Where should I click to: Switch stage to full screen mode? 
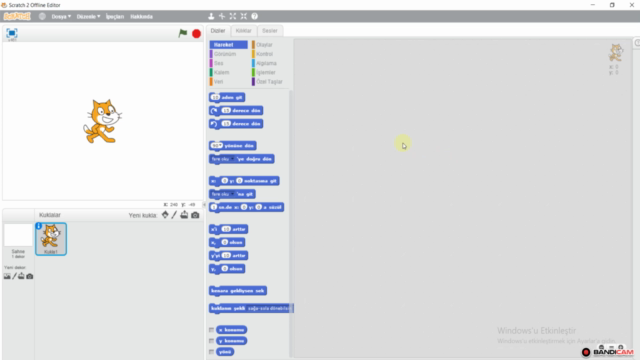(x=12, y=33)
